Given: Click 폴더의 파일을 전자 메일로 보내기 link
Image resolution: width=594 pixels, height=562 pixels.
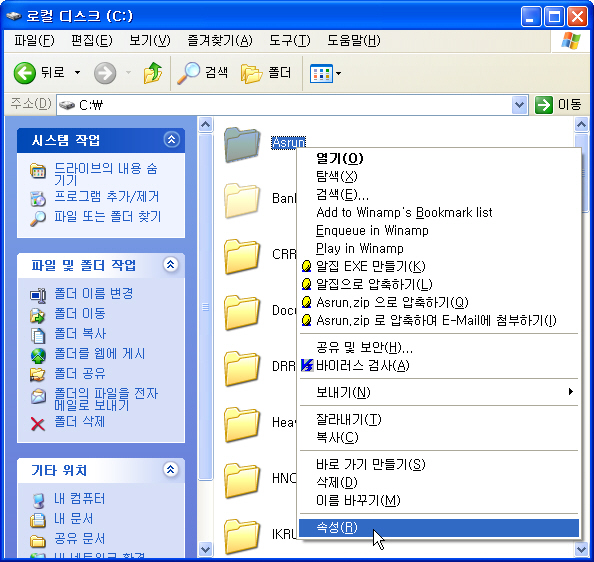Looking at the screenshot, I should [106, 399].
